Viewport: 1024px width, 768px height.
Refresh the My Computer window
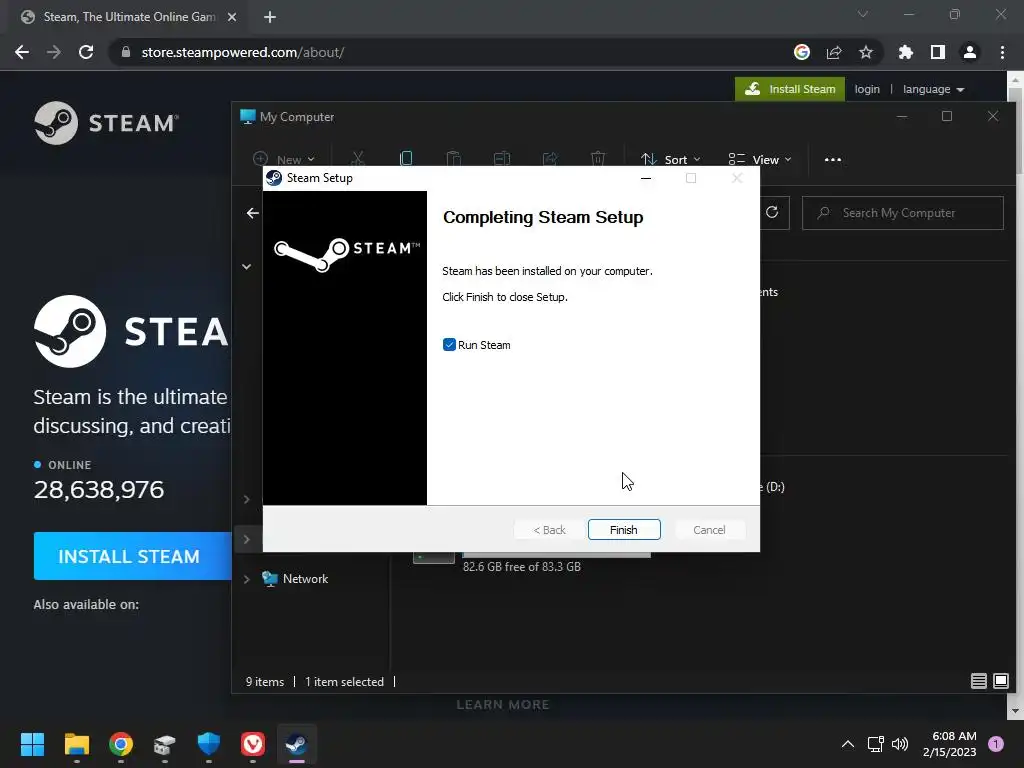pos(772,212)
